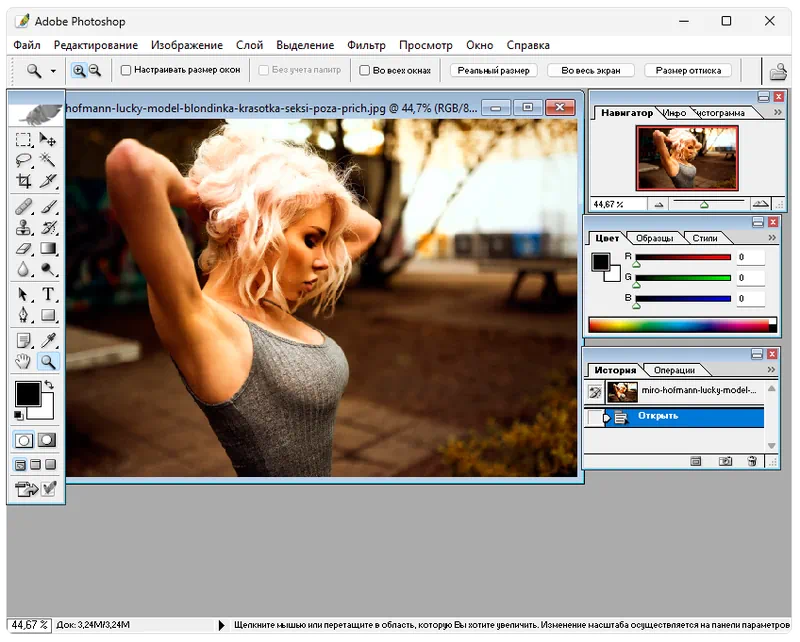Click foreground color swatch in toolbox
This screenshot has height=642, width=800.
[27, 394]
